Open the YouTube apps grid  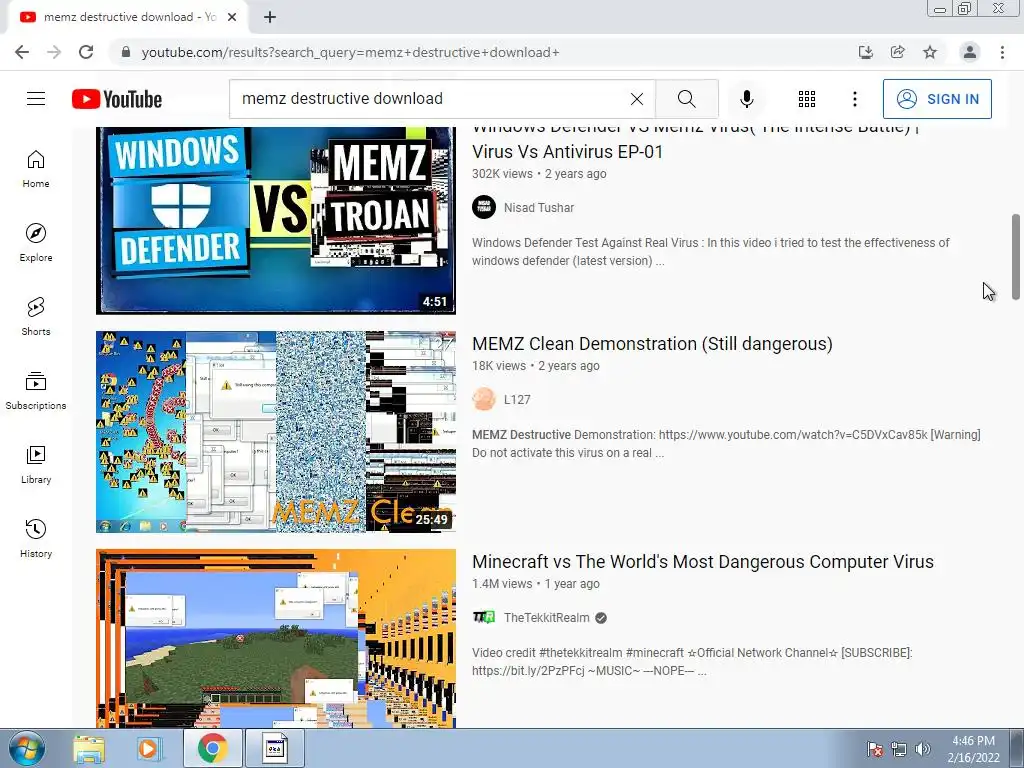pyautogui.click(x=807, y=99)
